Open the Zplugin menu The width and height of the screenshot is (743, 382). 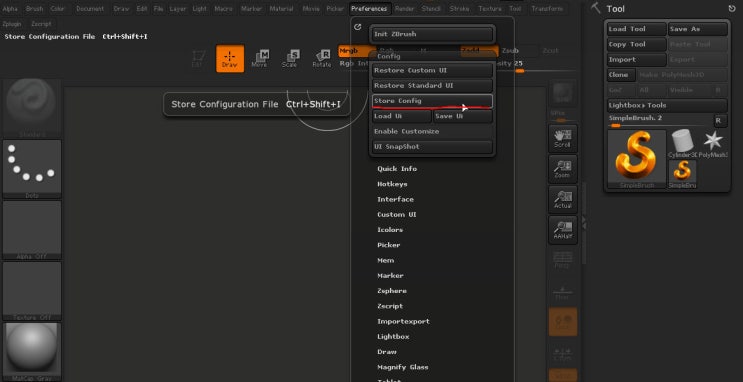[x=12, y=24]
